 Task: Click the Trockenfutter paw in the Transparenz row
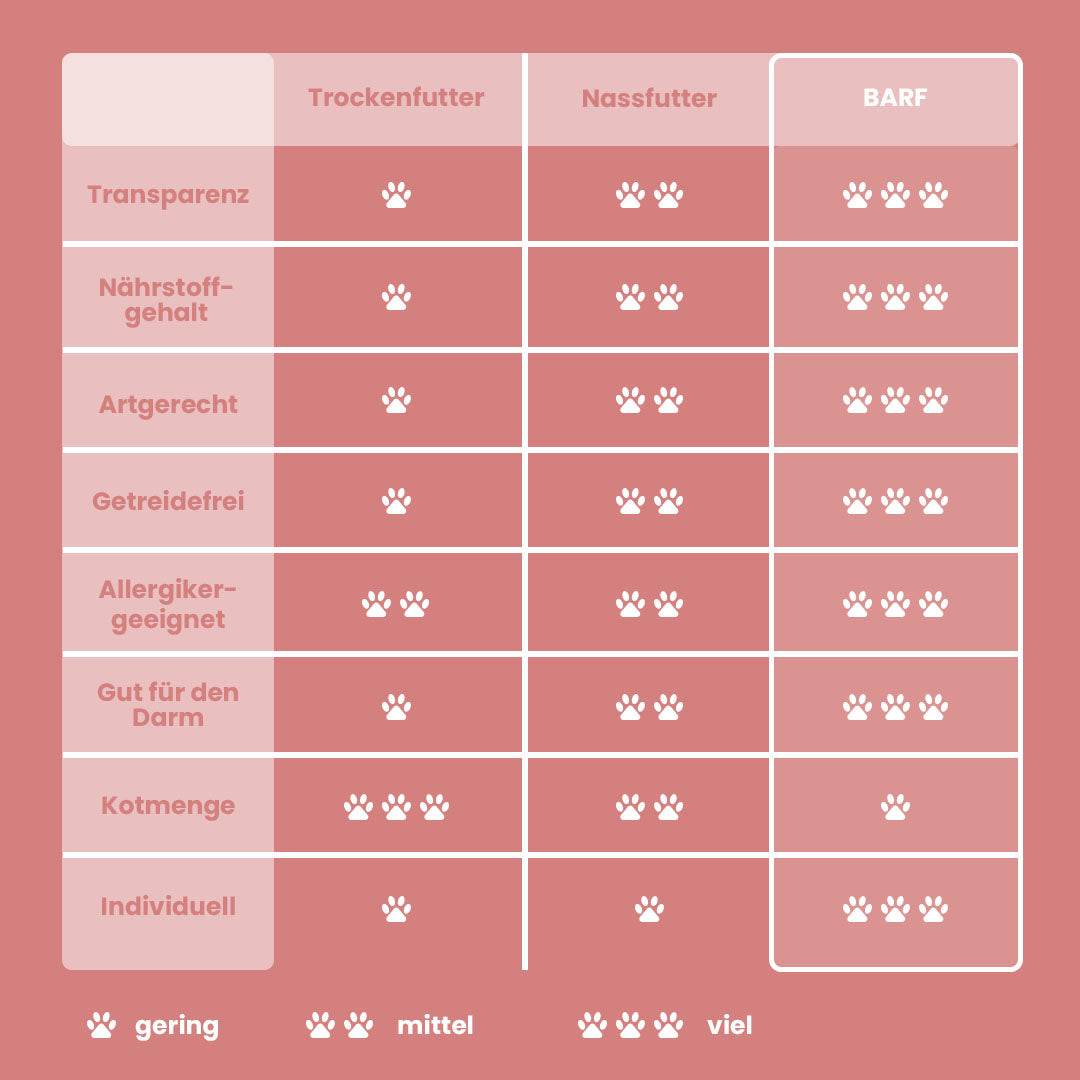pyautogui.click(x=397, y=195)
